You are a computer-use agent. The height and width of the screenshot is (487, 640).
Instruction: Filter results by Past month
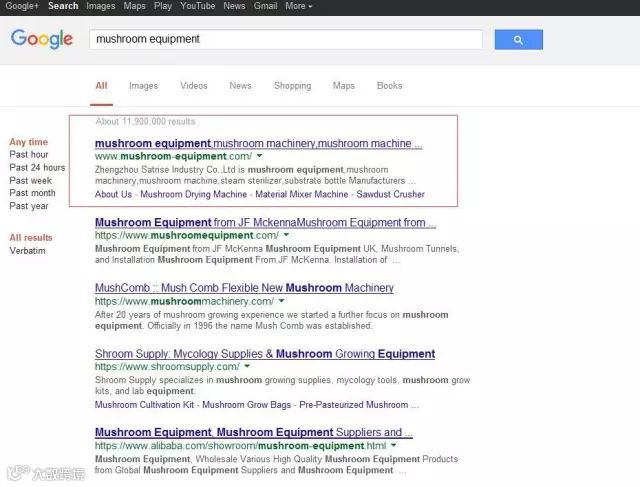32,193
